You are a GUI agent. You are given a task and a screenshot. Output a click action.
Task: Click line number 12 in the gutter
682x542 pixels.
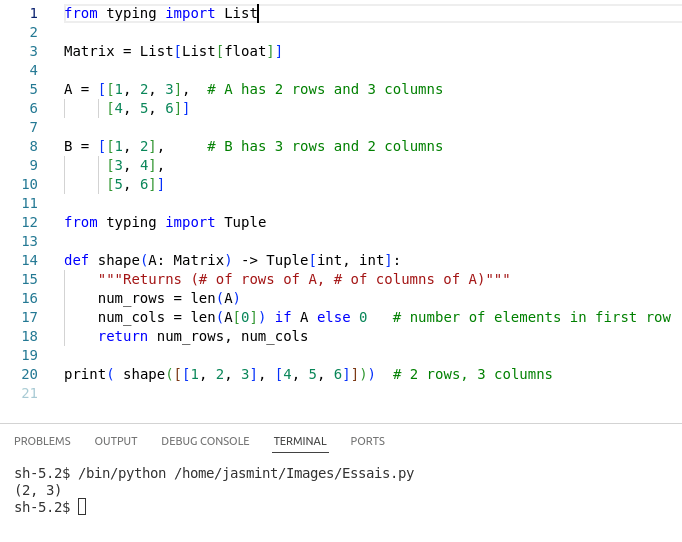(29, 222)
